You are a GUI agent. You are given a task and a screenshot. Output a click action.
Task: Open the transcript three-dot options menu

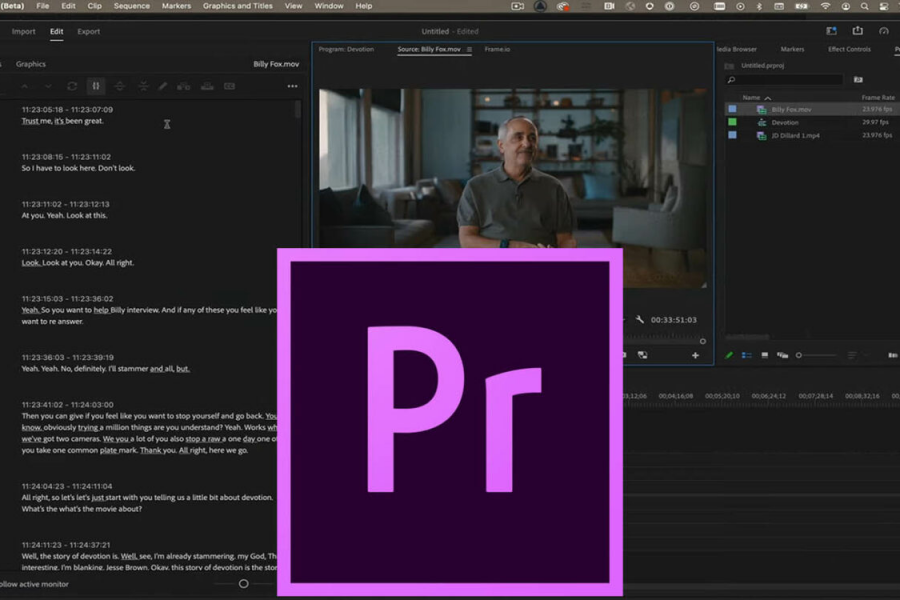(x=292, y=86)
